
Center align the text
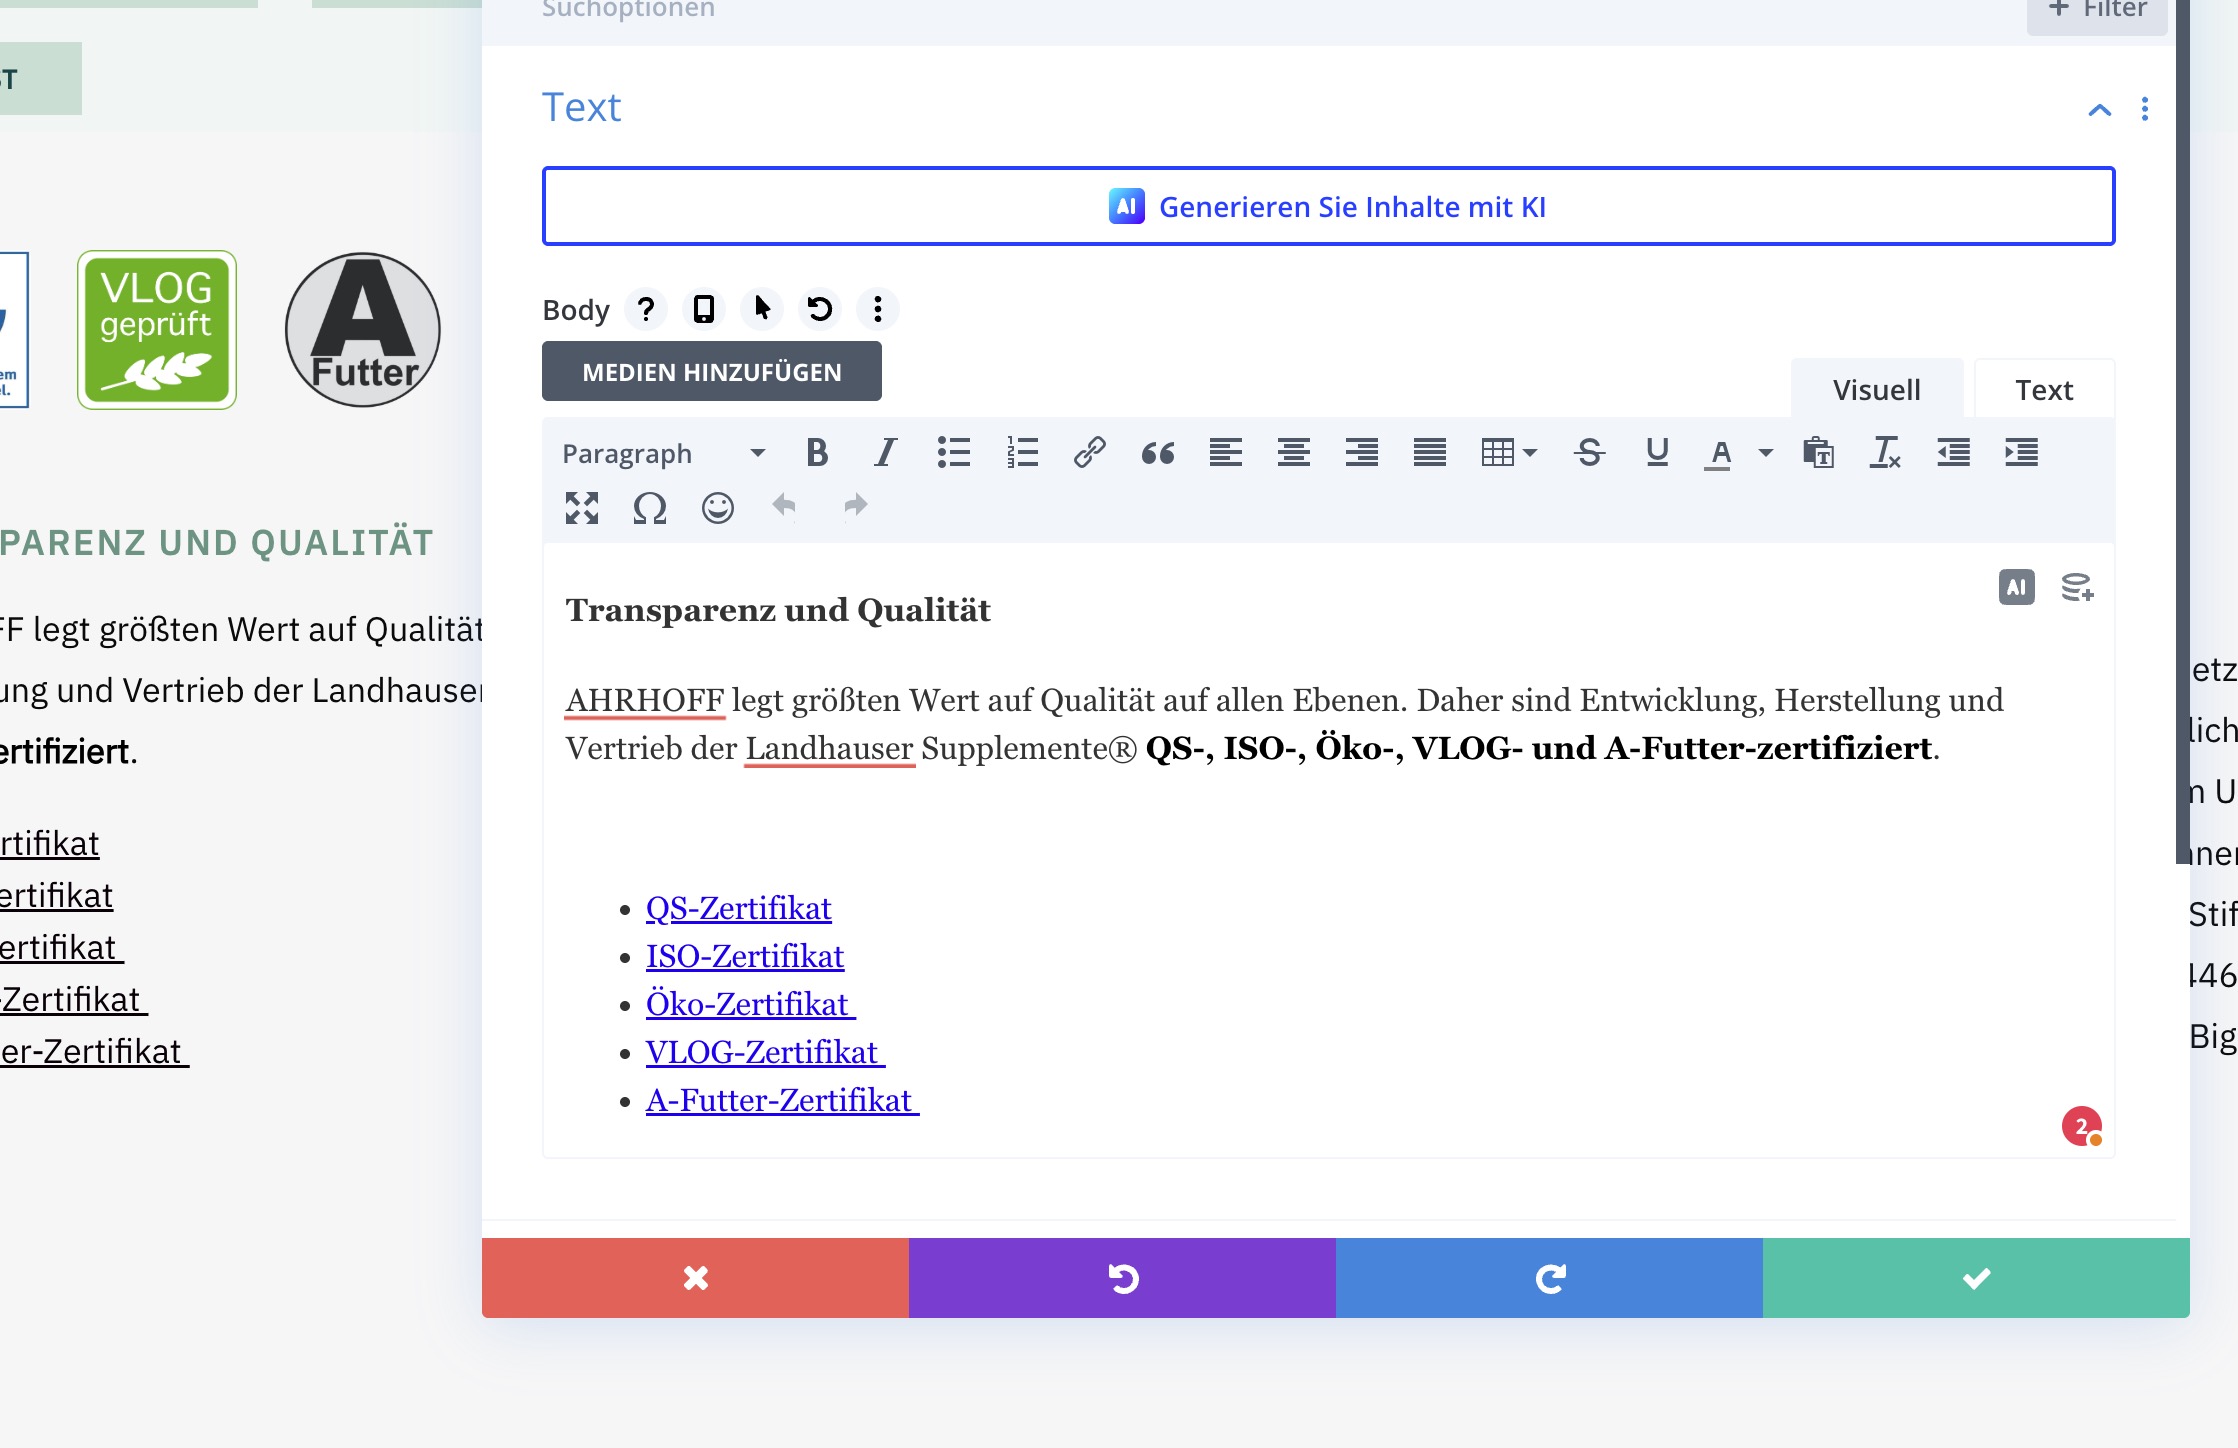[1293, 453]
